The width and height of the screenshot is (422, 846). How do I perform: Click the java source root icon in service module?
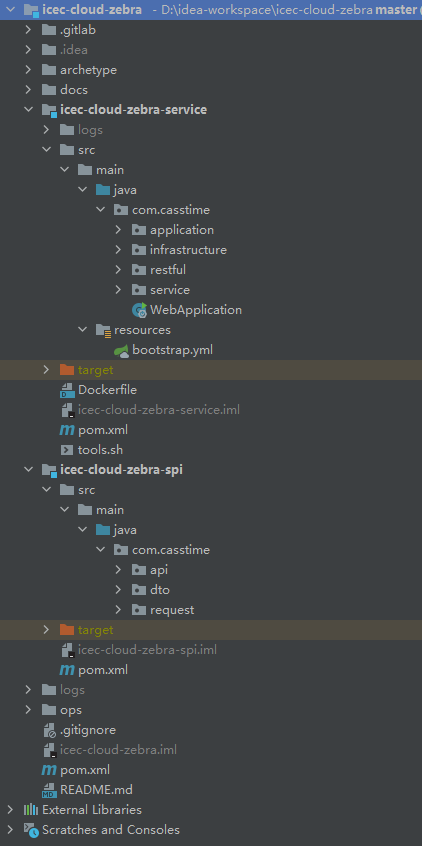tap(103, 190)
